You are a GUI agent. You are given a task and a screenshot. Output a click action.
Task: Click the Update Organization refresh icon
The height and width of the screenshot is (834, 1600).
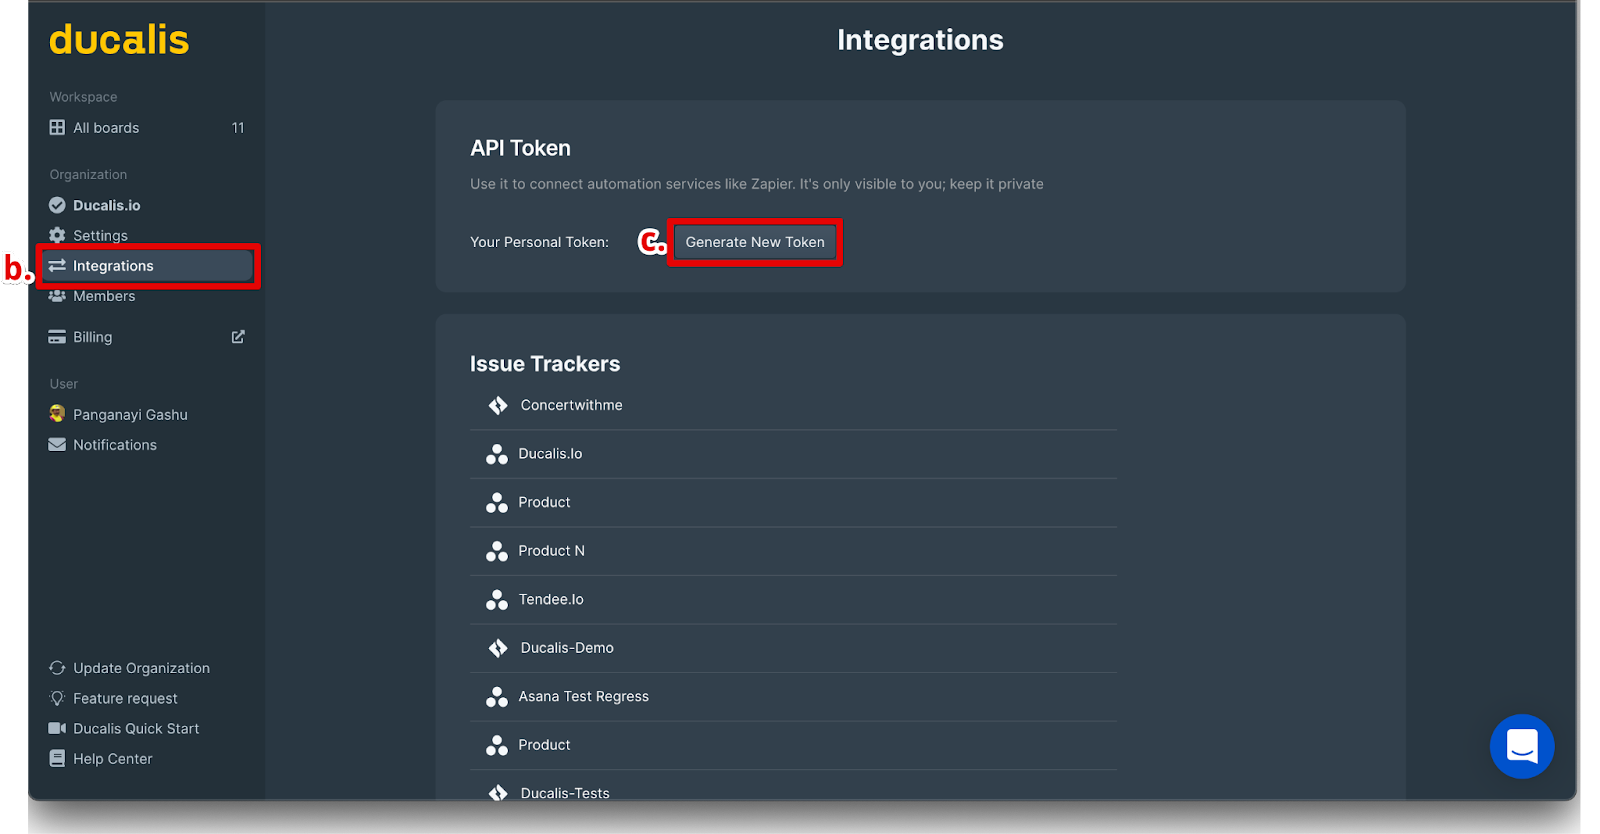[57, 668]
